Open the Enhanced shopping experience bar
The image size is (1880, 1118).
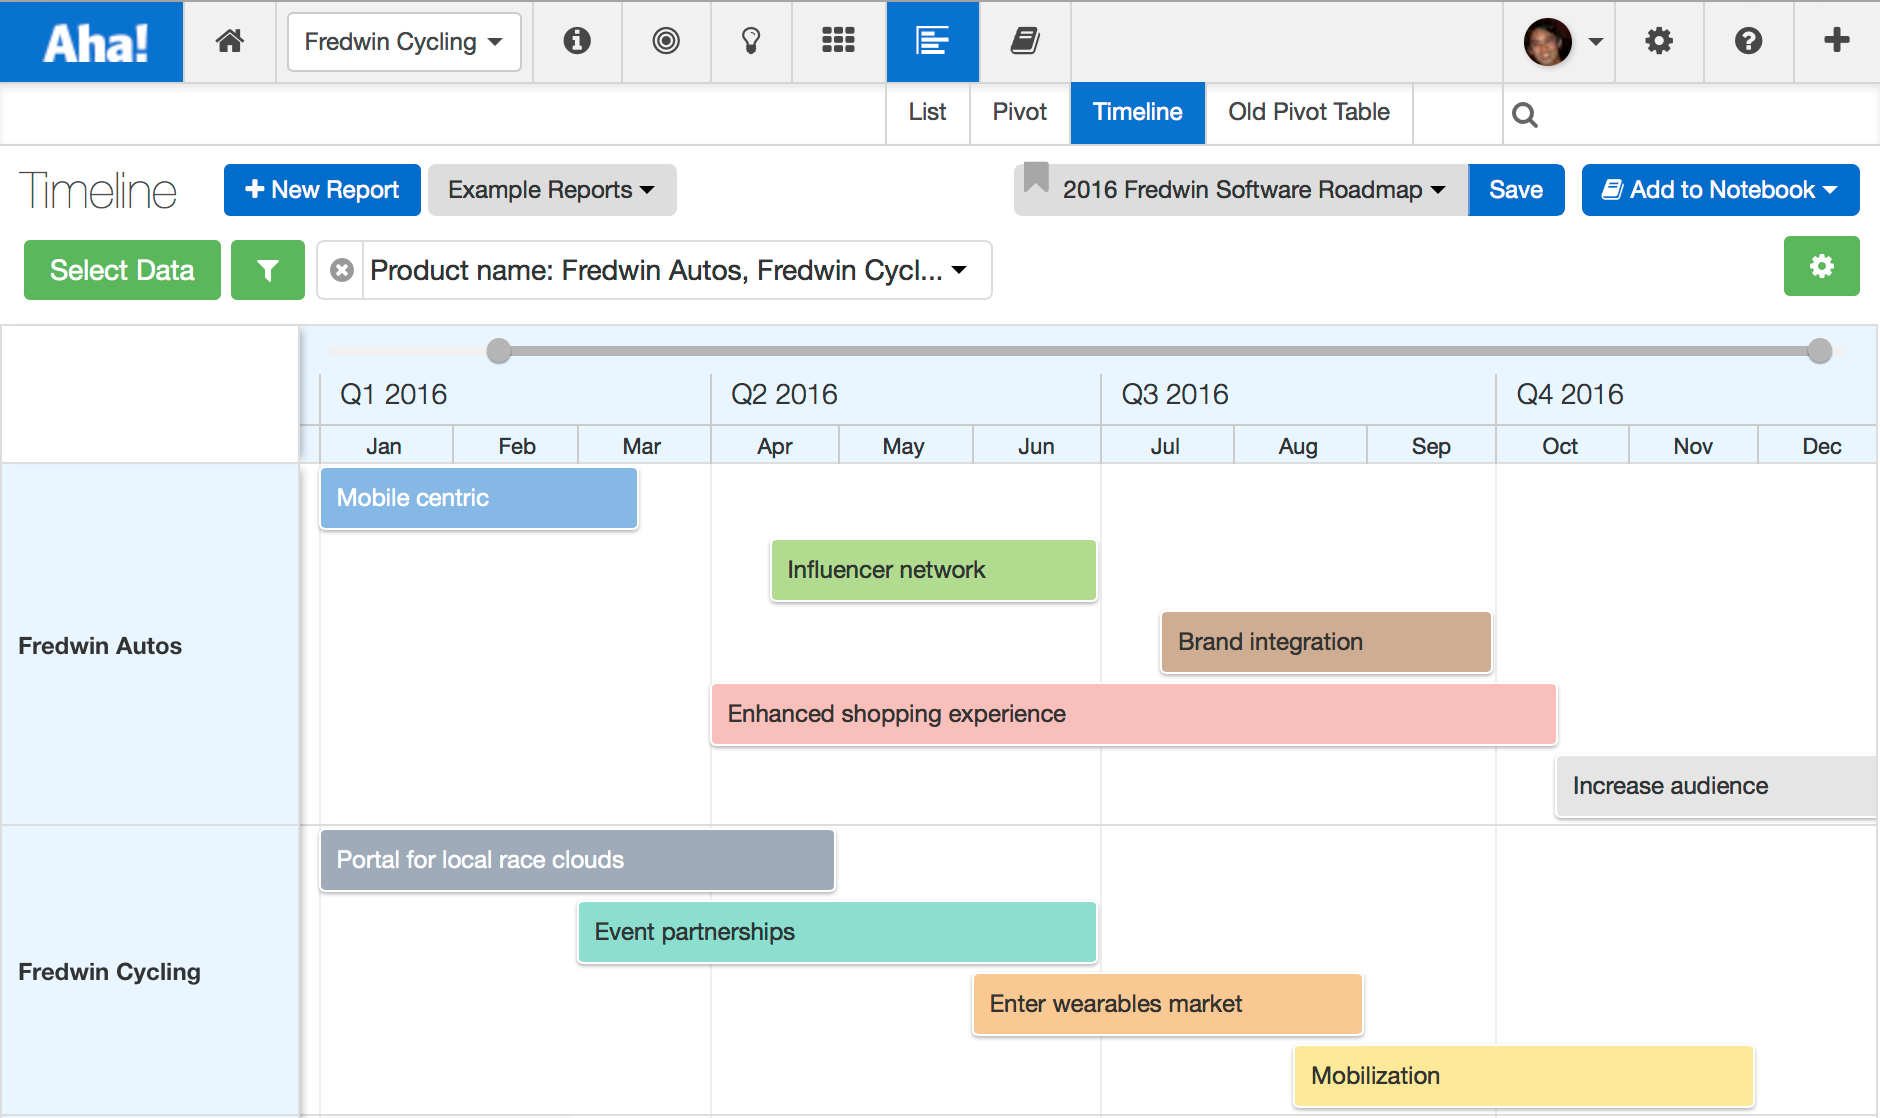point(1134,714)
